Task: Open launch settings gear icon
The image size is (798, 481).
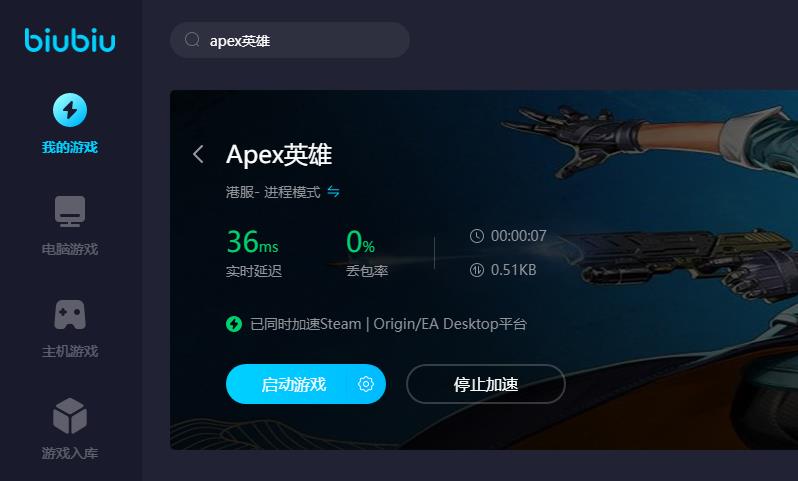Action: [365, 384]
